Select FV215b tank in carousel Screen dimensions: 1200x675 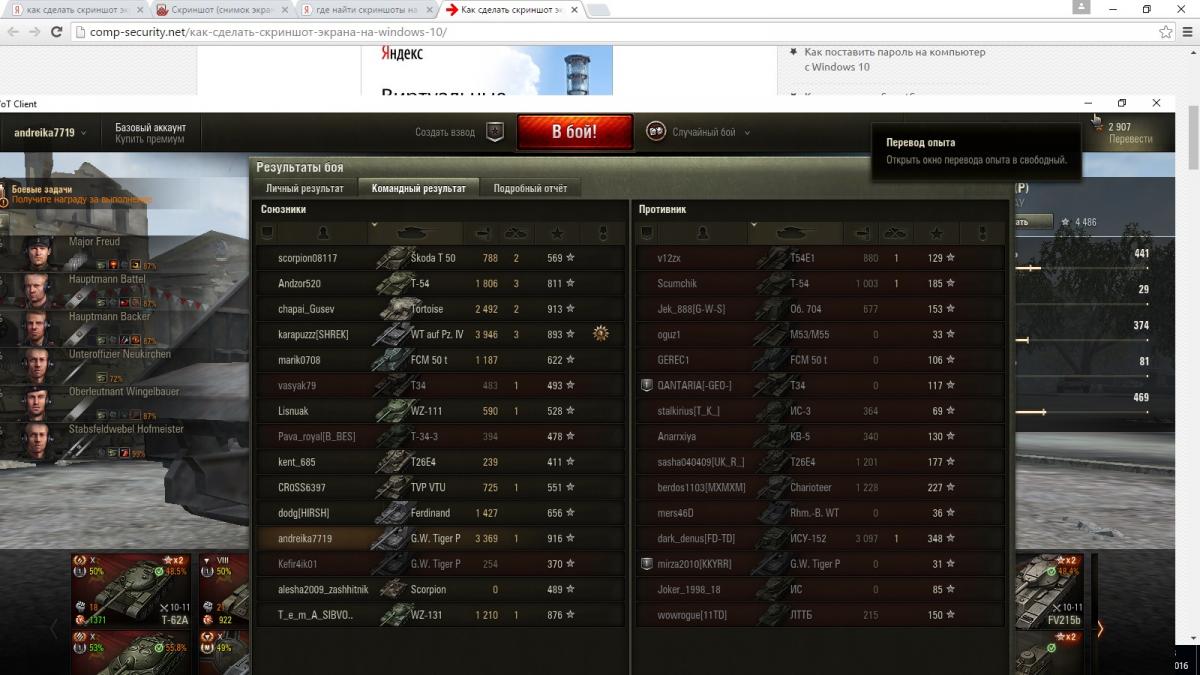[x=1049, y=590]
